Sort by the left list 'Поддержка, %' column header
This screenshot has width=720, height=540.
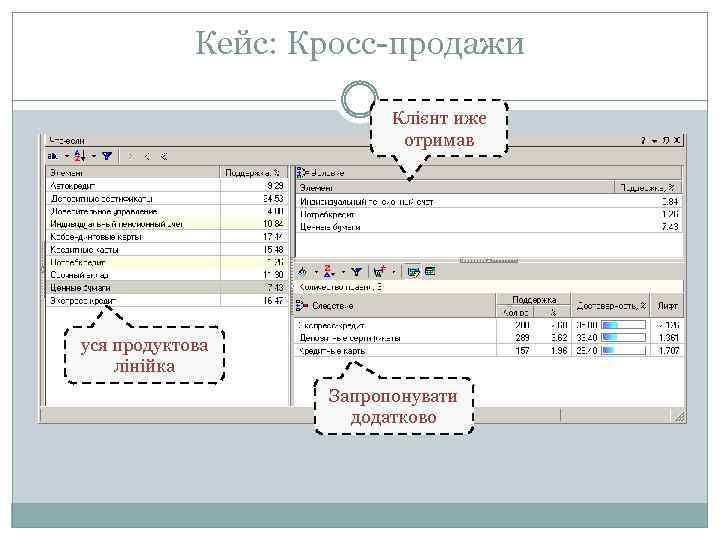254,173
